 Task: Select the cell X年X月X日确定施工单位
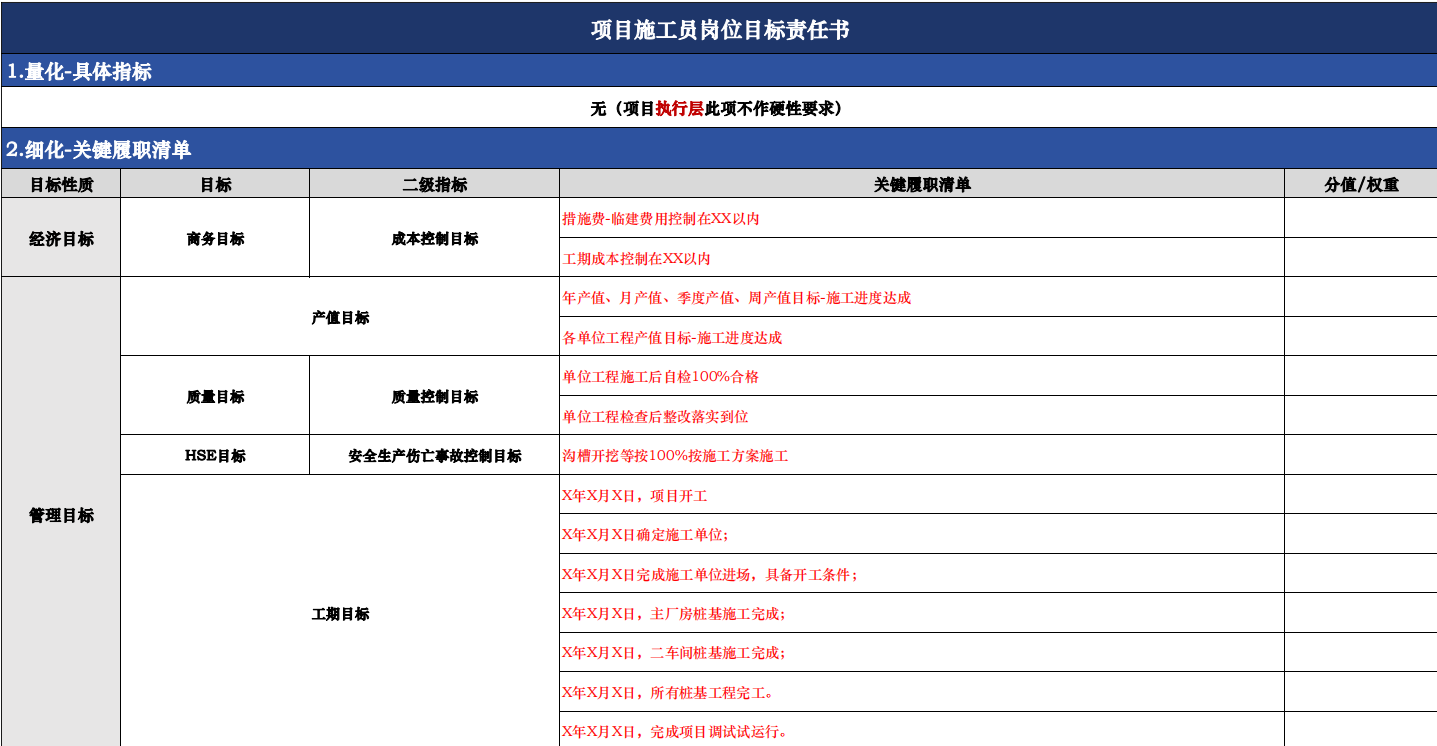point(922,534)
